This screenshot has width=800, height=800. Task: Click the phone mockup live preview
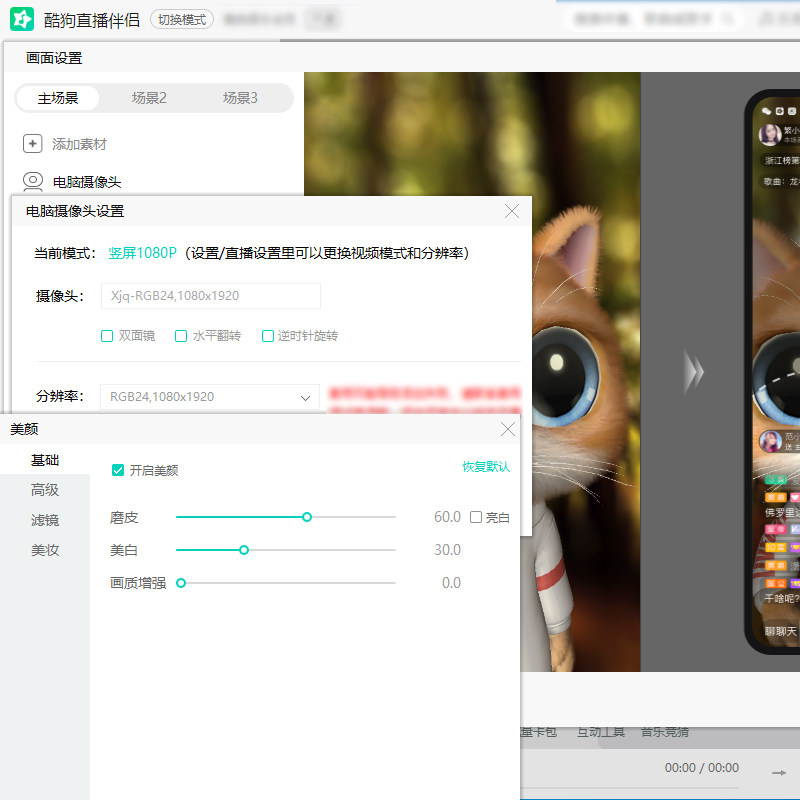click(x=772, y=371)
